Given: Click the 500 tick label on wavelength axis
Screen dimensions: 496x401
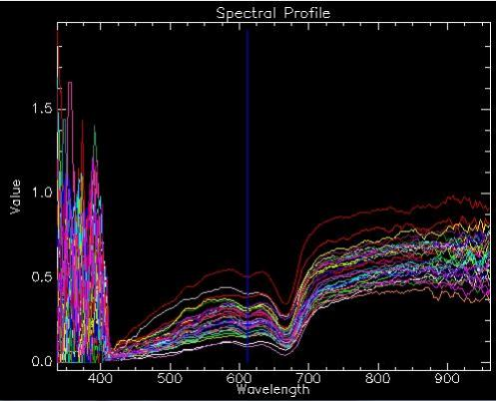Looking at the screenshot, I should (x=170, y=379).
